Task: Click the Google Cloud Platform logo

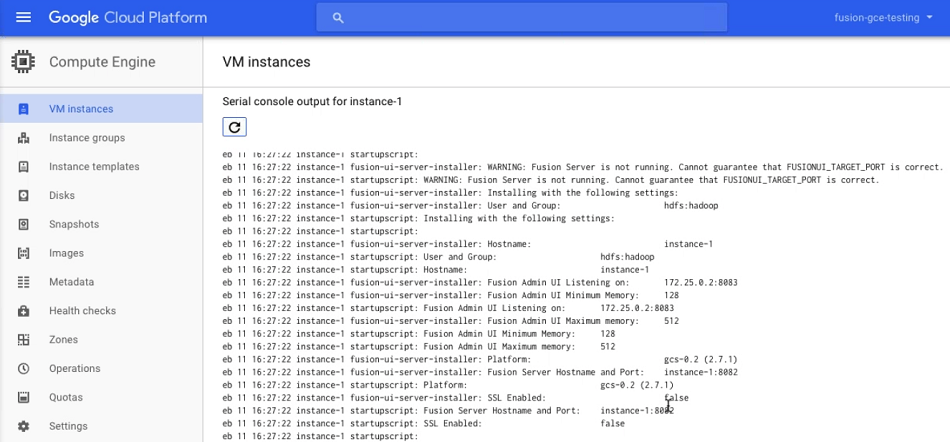Action: click(x=128, y=18)
